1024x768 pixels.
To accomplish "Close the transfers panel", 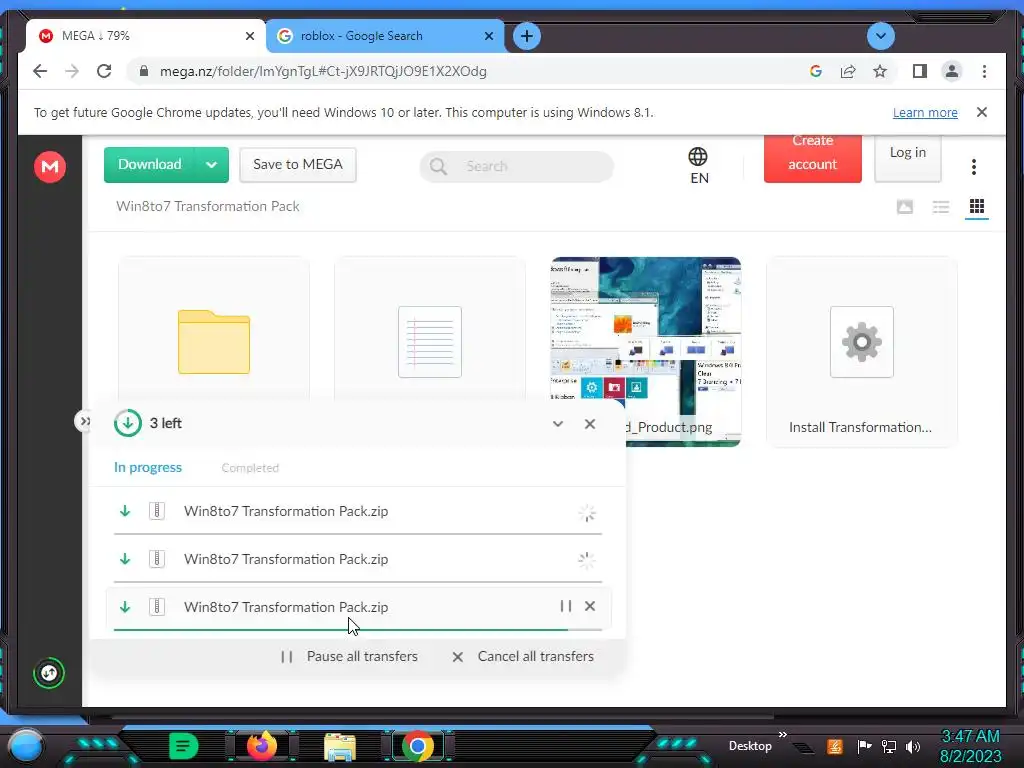I will (x=590, y=424).
